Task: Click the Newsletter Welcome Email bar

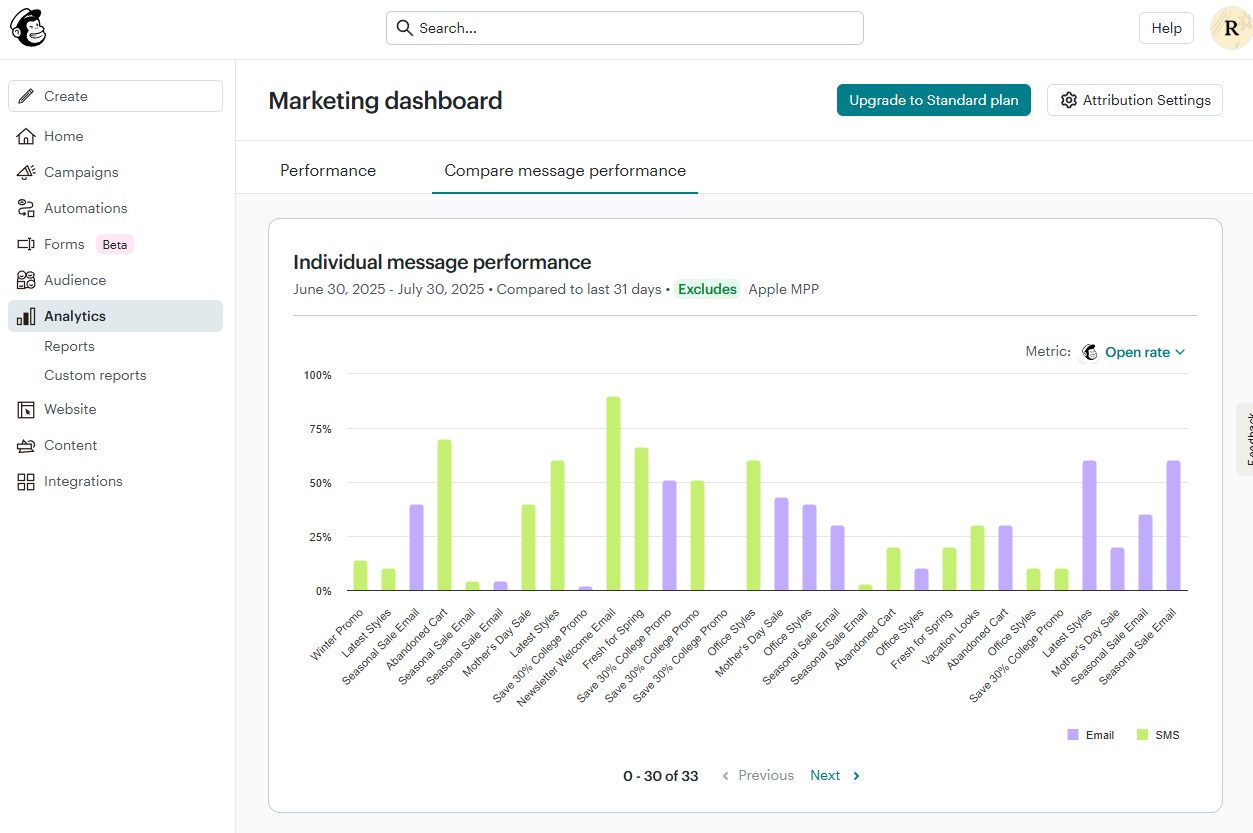Action: (613, 494)
